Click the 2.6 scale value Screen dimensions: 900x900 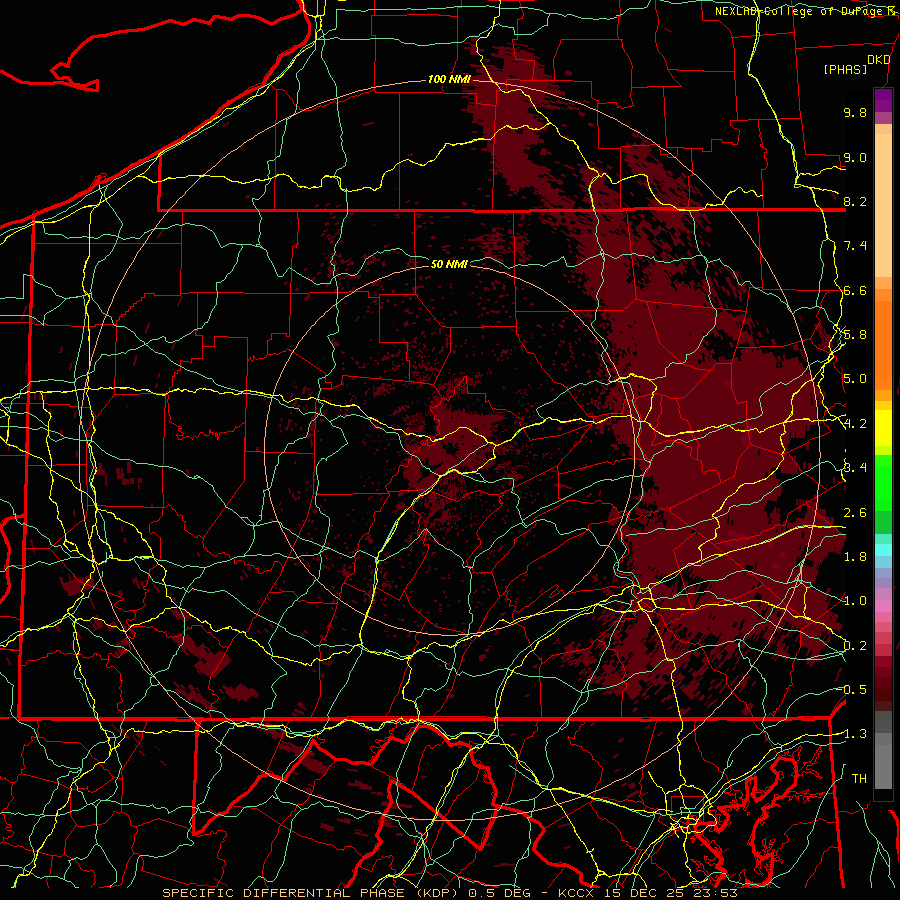[x=855, y=513]
